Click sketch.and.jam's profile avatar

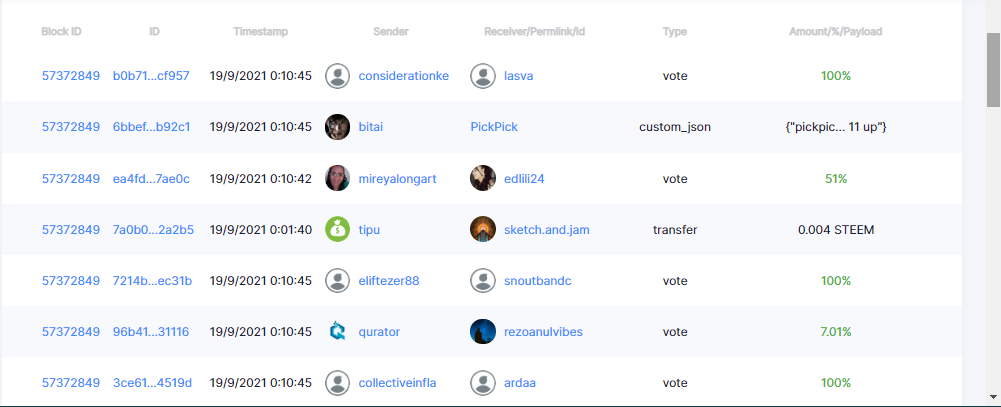483,229
